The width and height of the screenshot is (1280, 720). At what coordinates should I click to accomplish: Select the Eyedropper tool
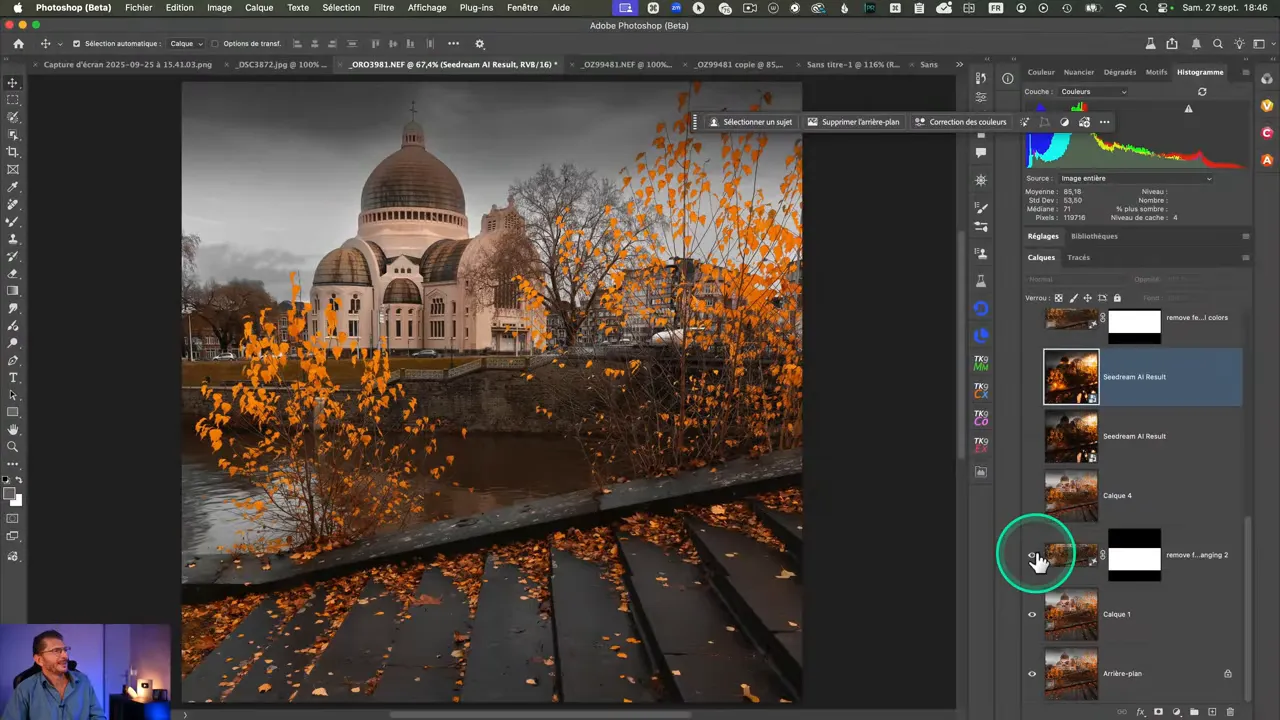pyautogui.click(x=13, y=187)
